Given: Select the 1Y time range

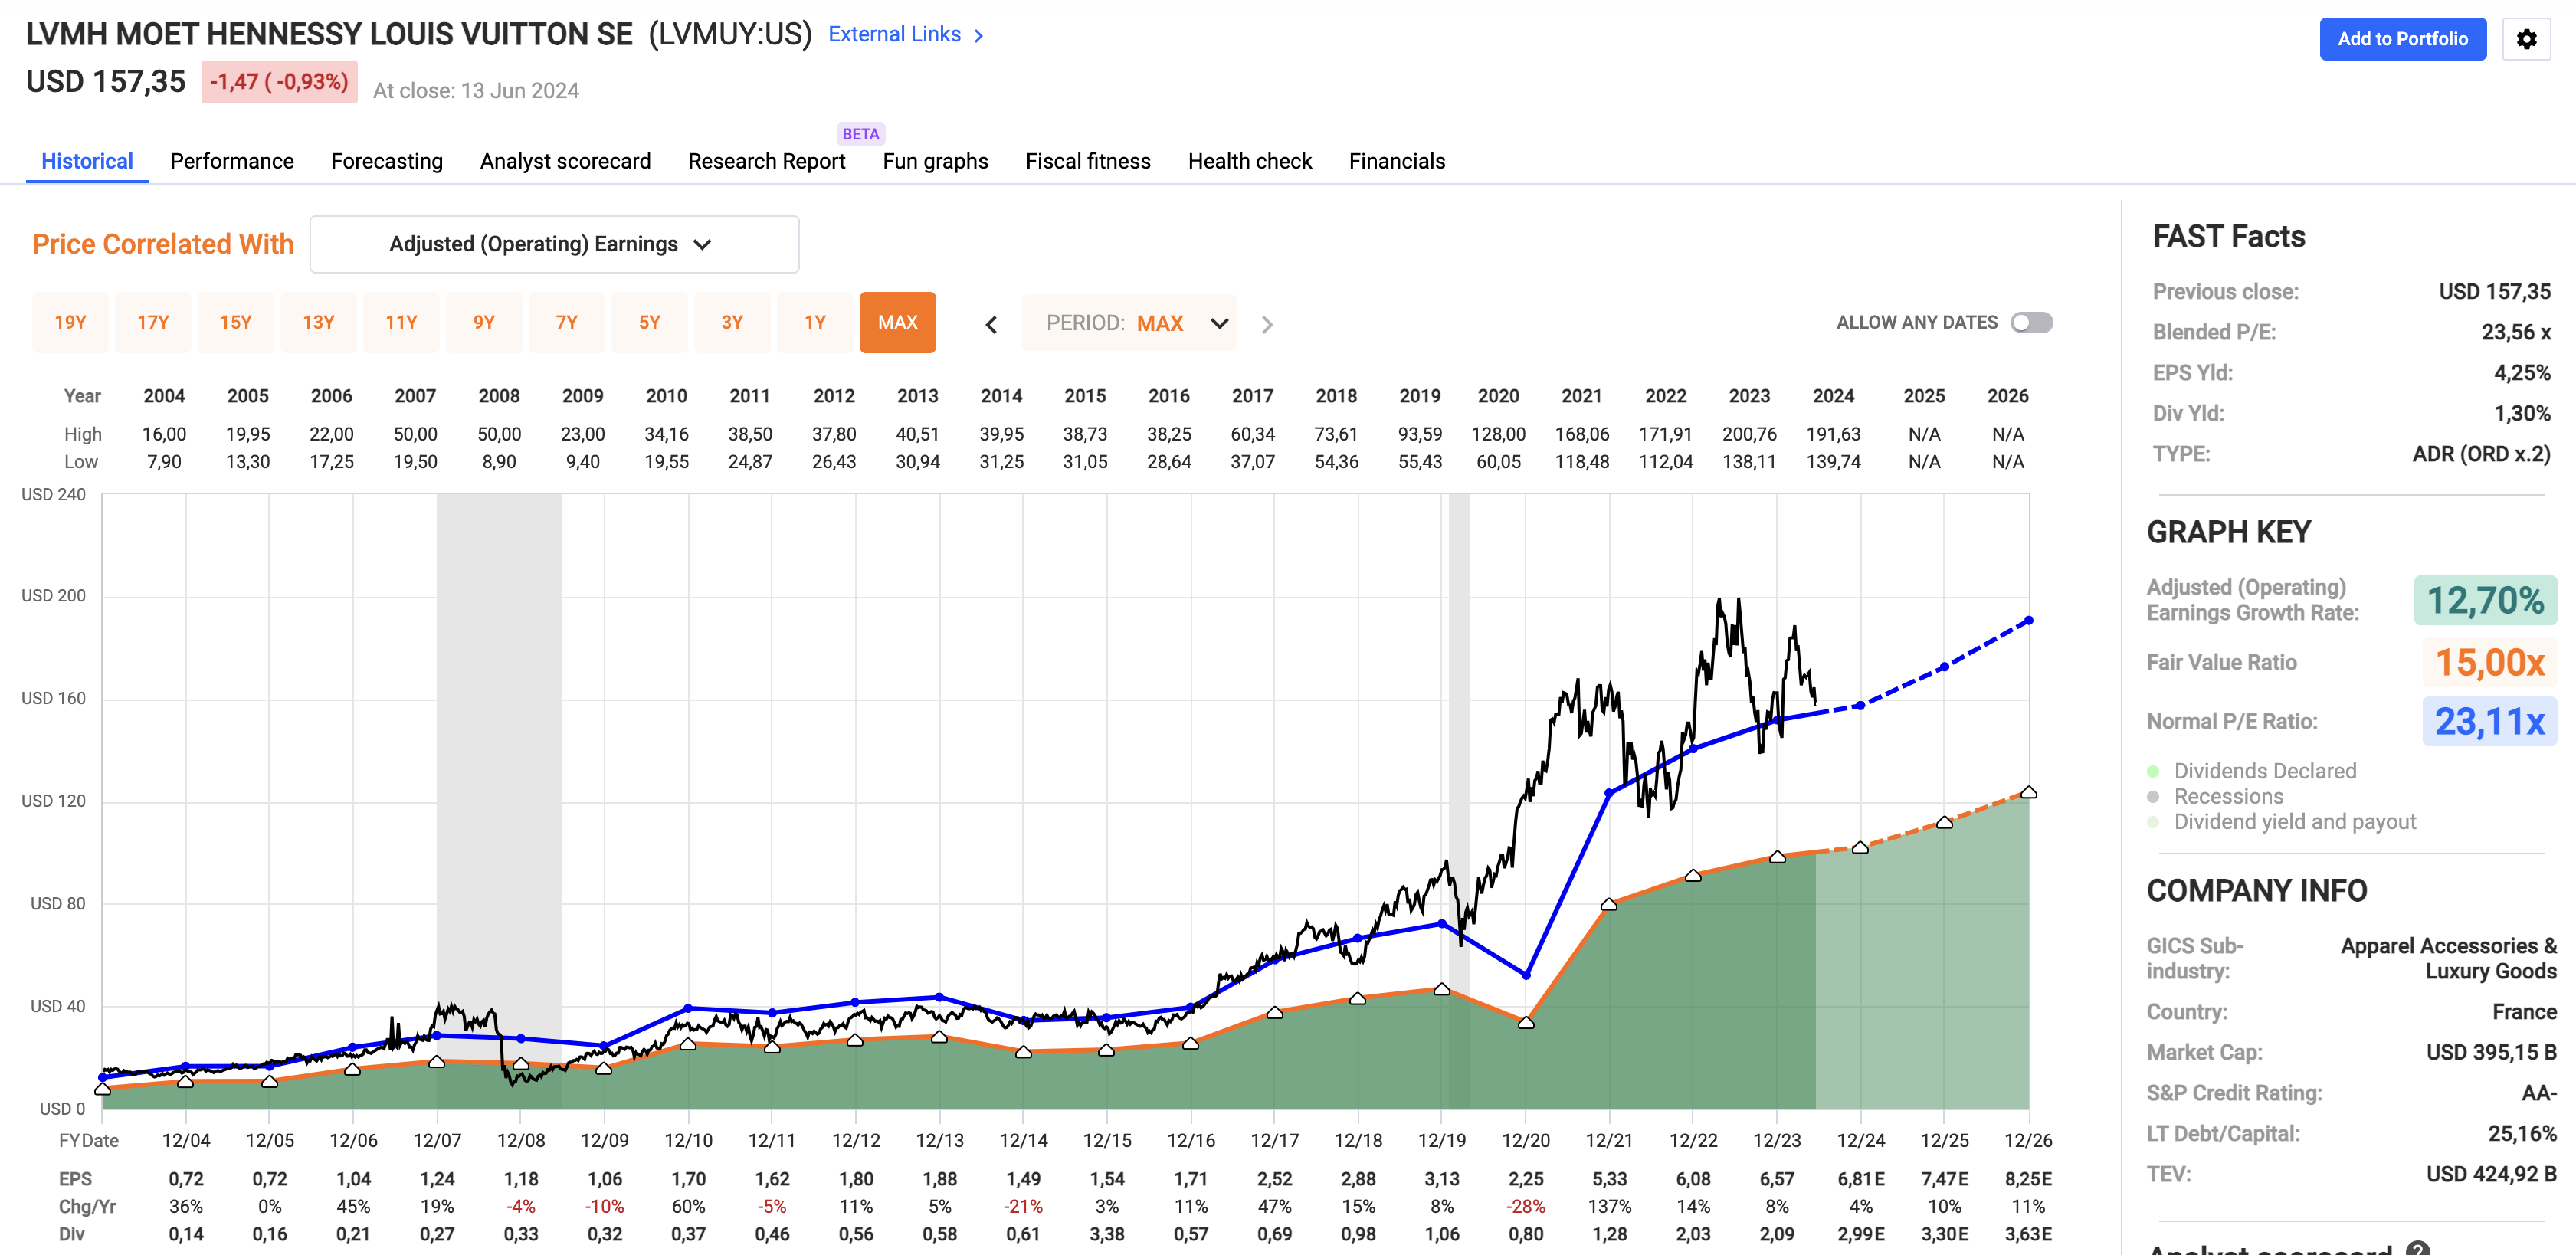Looking at the screenshot, I should [814, 322].
